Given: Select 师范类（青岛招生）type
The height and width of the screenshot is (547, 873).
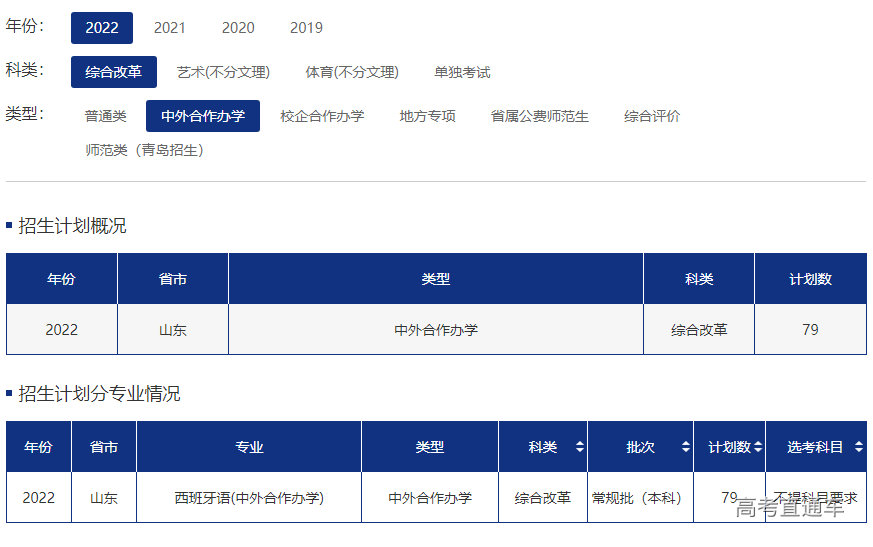Looking at the screenshot, I should coord(145,150).
